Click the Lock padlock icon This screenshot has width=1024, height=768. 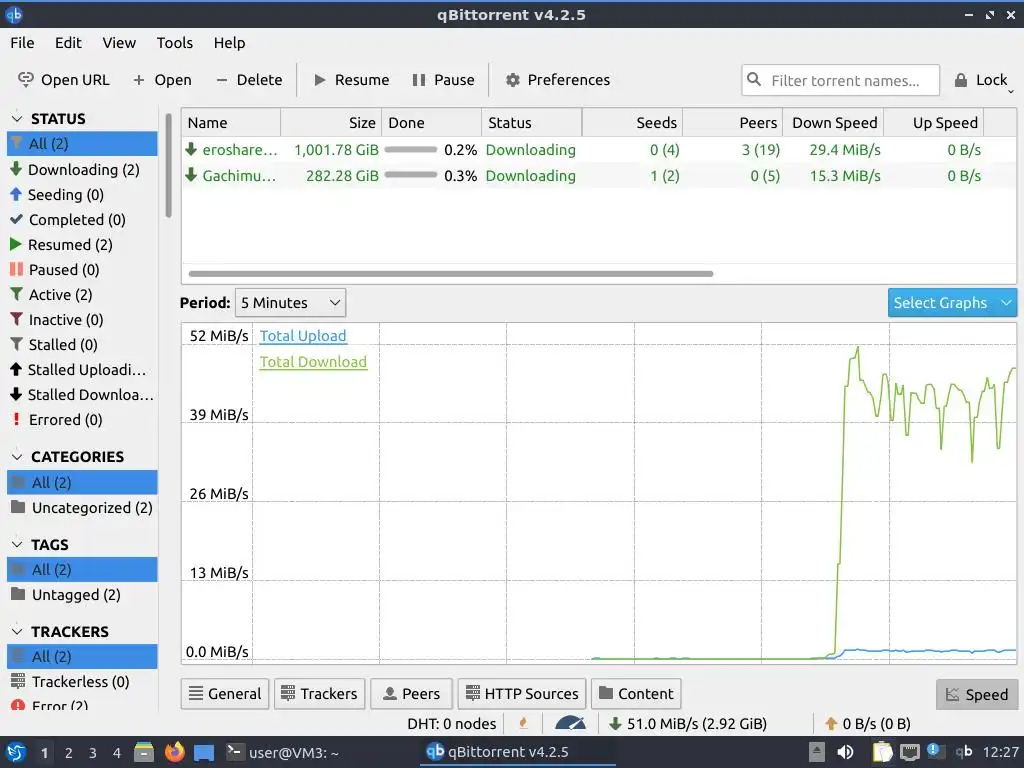tap(961, 80)
